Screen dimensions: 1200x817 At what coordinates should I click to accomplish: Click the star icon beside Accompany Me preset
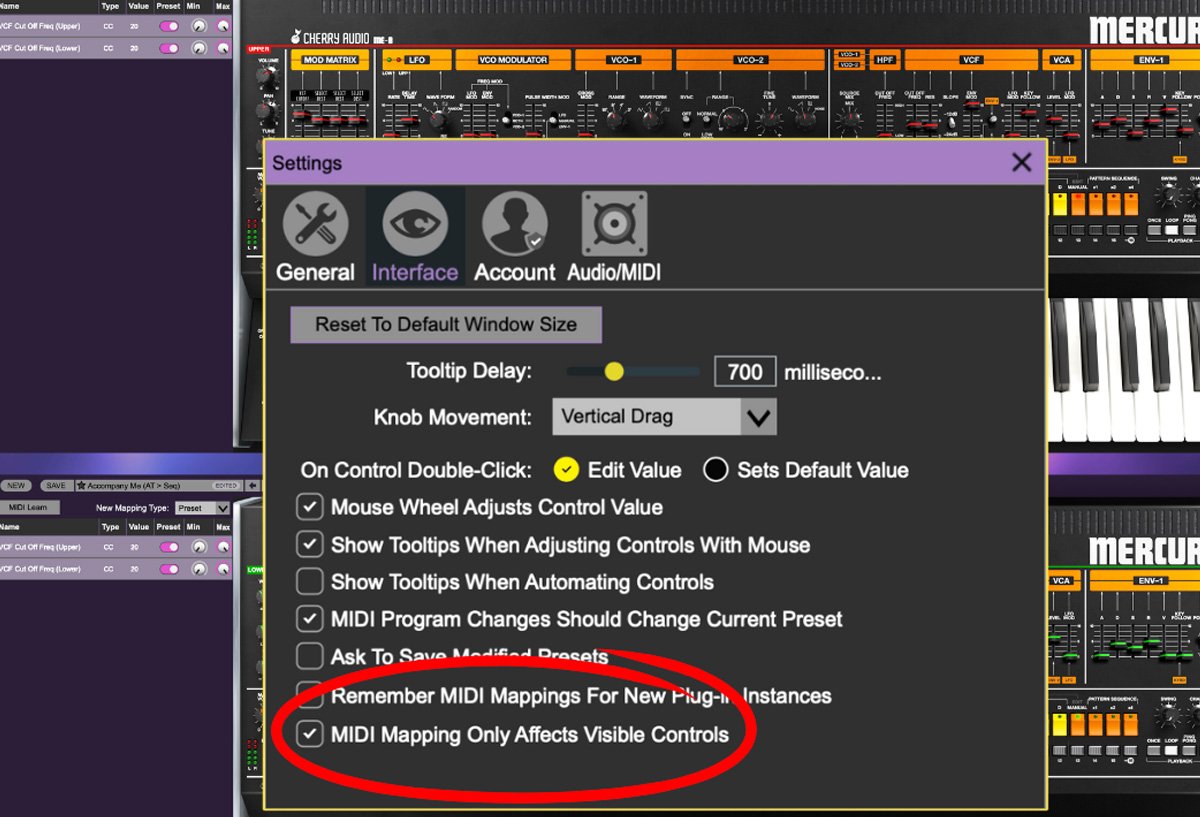[x=81, y=486]
